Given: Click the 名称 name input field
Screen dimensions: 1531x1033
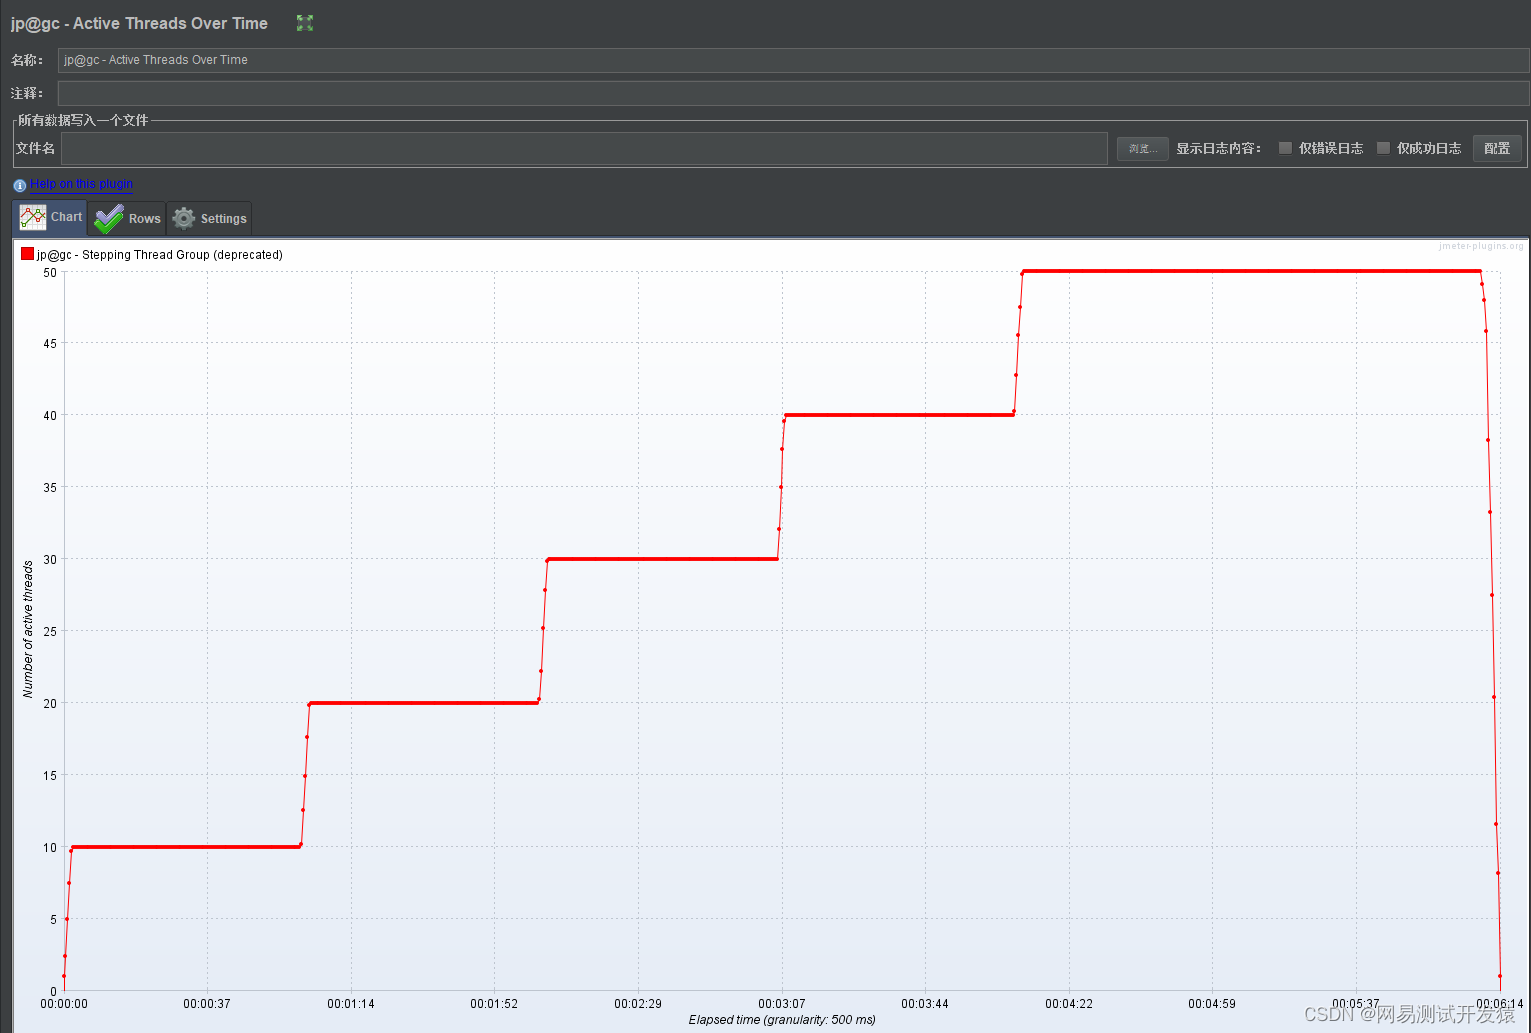Looking at the screenshot, I should point(793,60).
